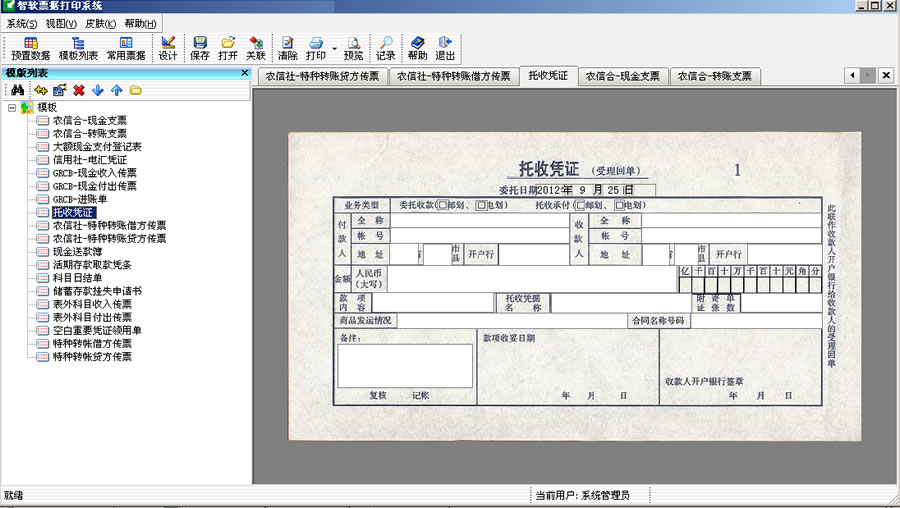This screenshot has width=900, height=508.
Task: Switch to the 农信合-现金支票 tab
Action: click(x=623, y=76)
